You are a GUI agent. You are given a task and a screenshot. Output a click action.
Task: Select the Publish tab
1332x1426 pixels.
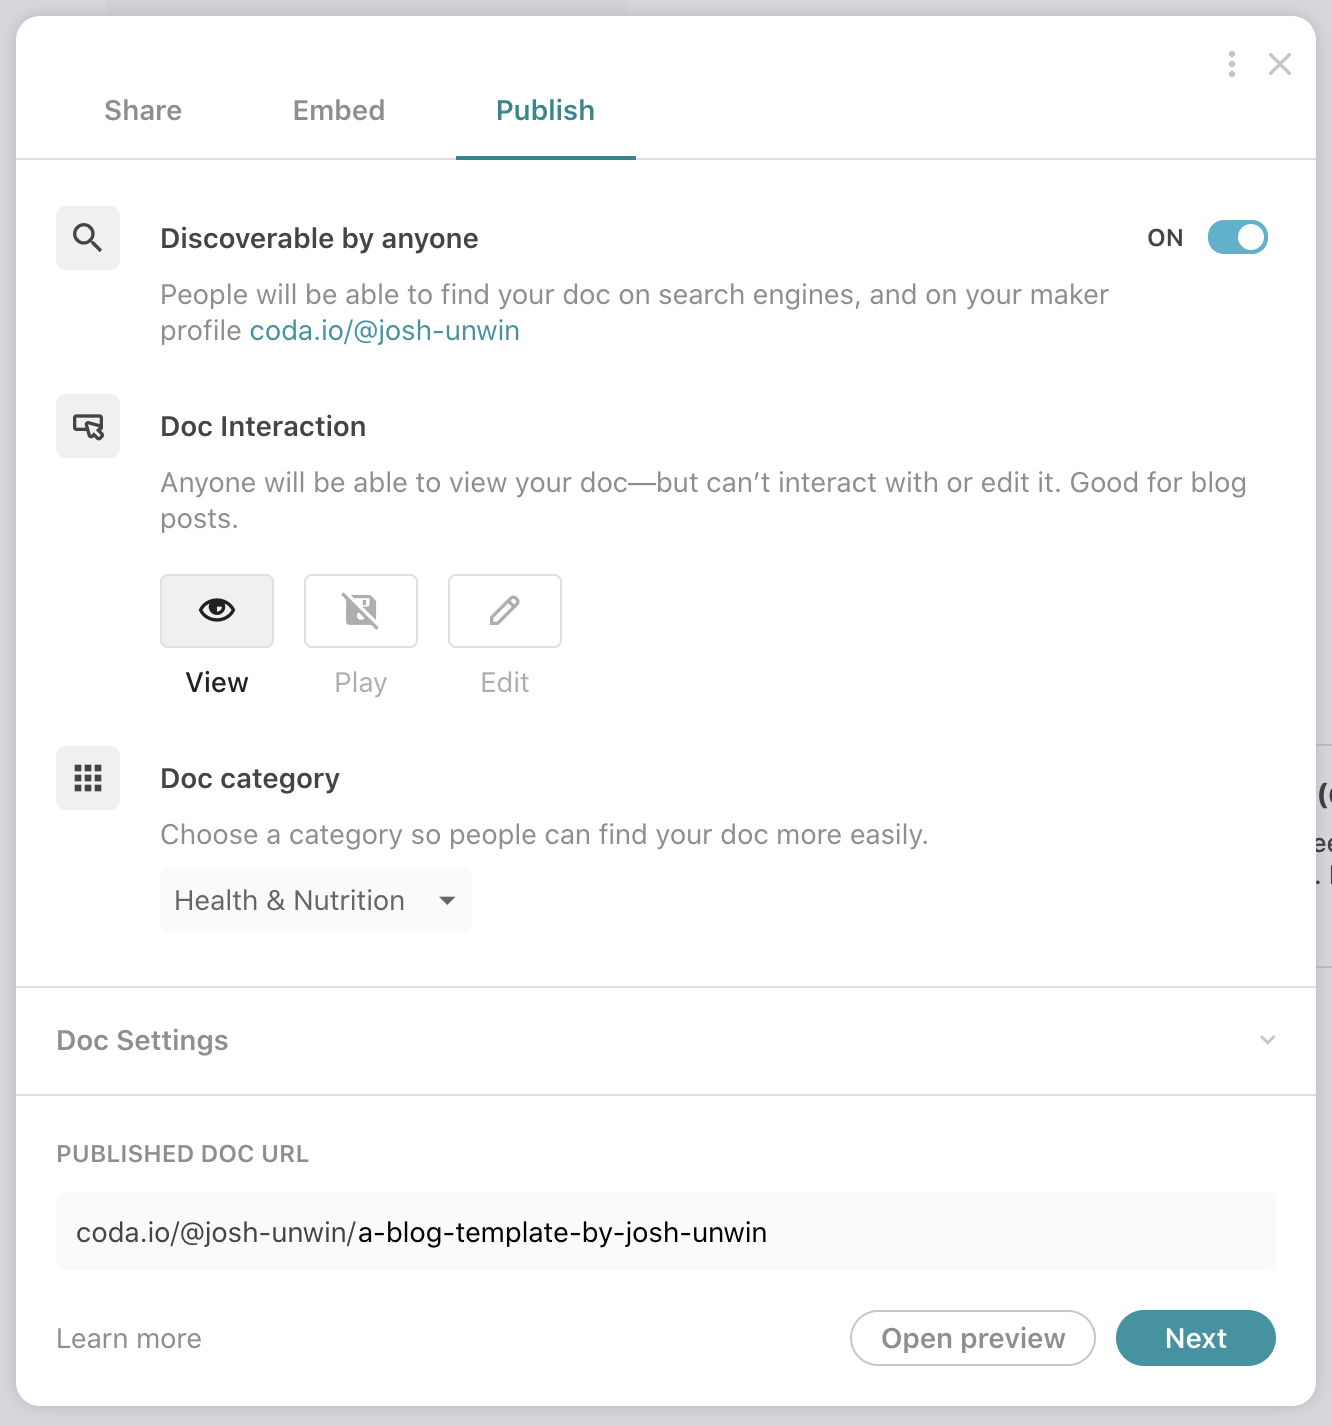(546, 110)
